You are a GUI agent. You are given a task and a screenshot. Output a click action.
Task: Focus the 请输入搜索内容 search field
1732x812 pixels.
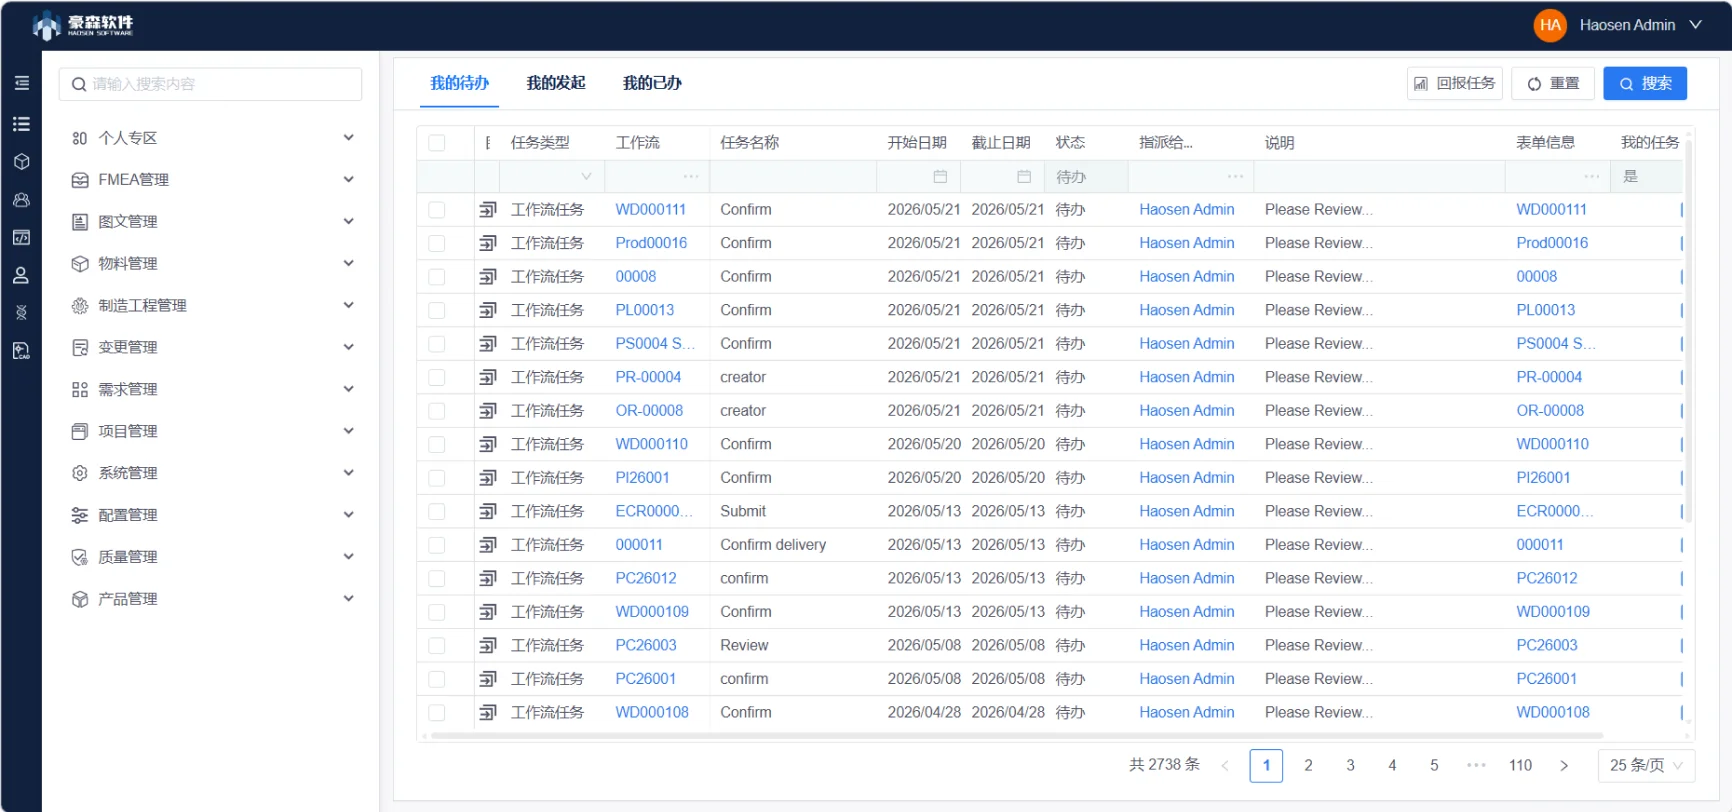point(211,84)
